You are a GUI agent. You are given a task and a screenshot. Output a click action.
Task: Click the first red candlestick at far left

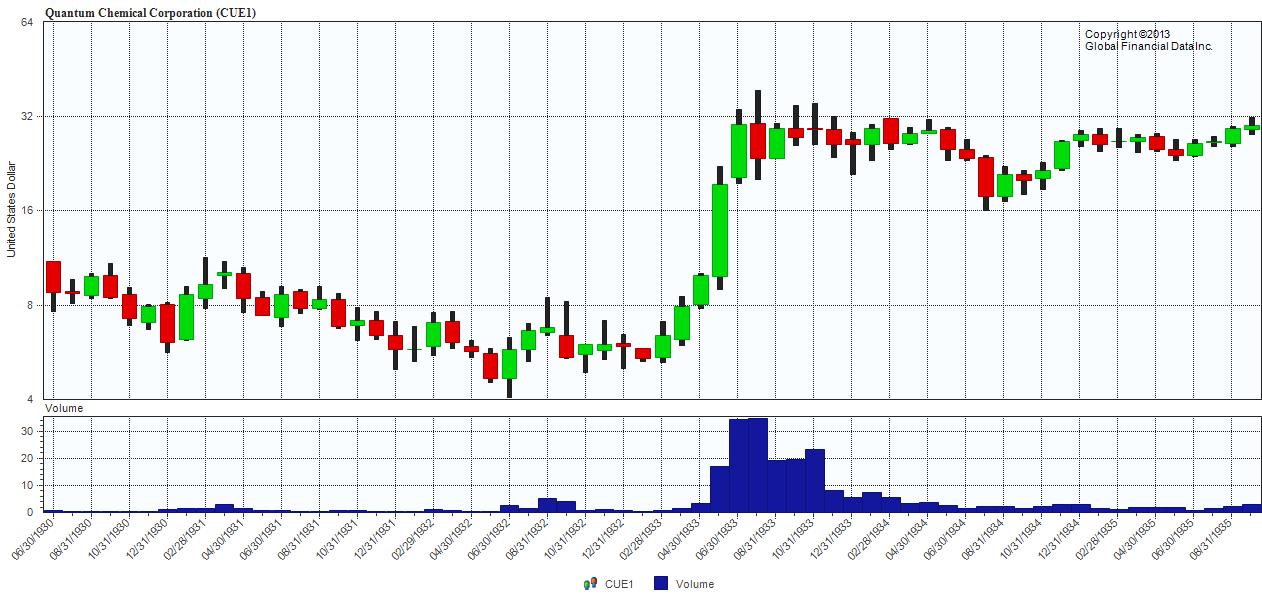click(53, 277)
